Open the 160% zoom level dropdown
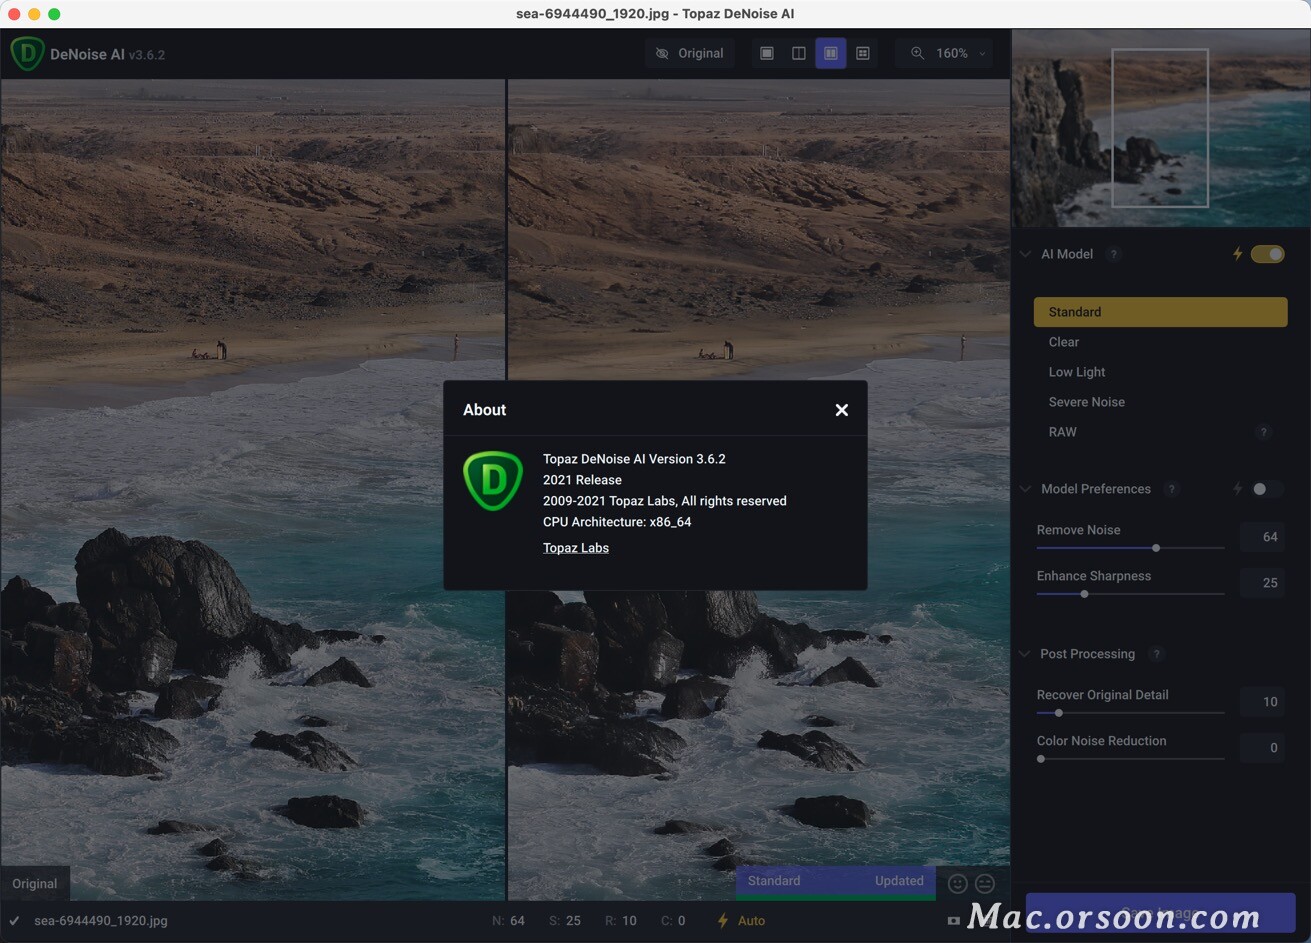The width and height of the screenshot is (1311, 943). pos(960,53)
